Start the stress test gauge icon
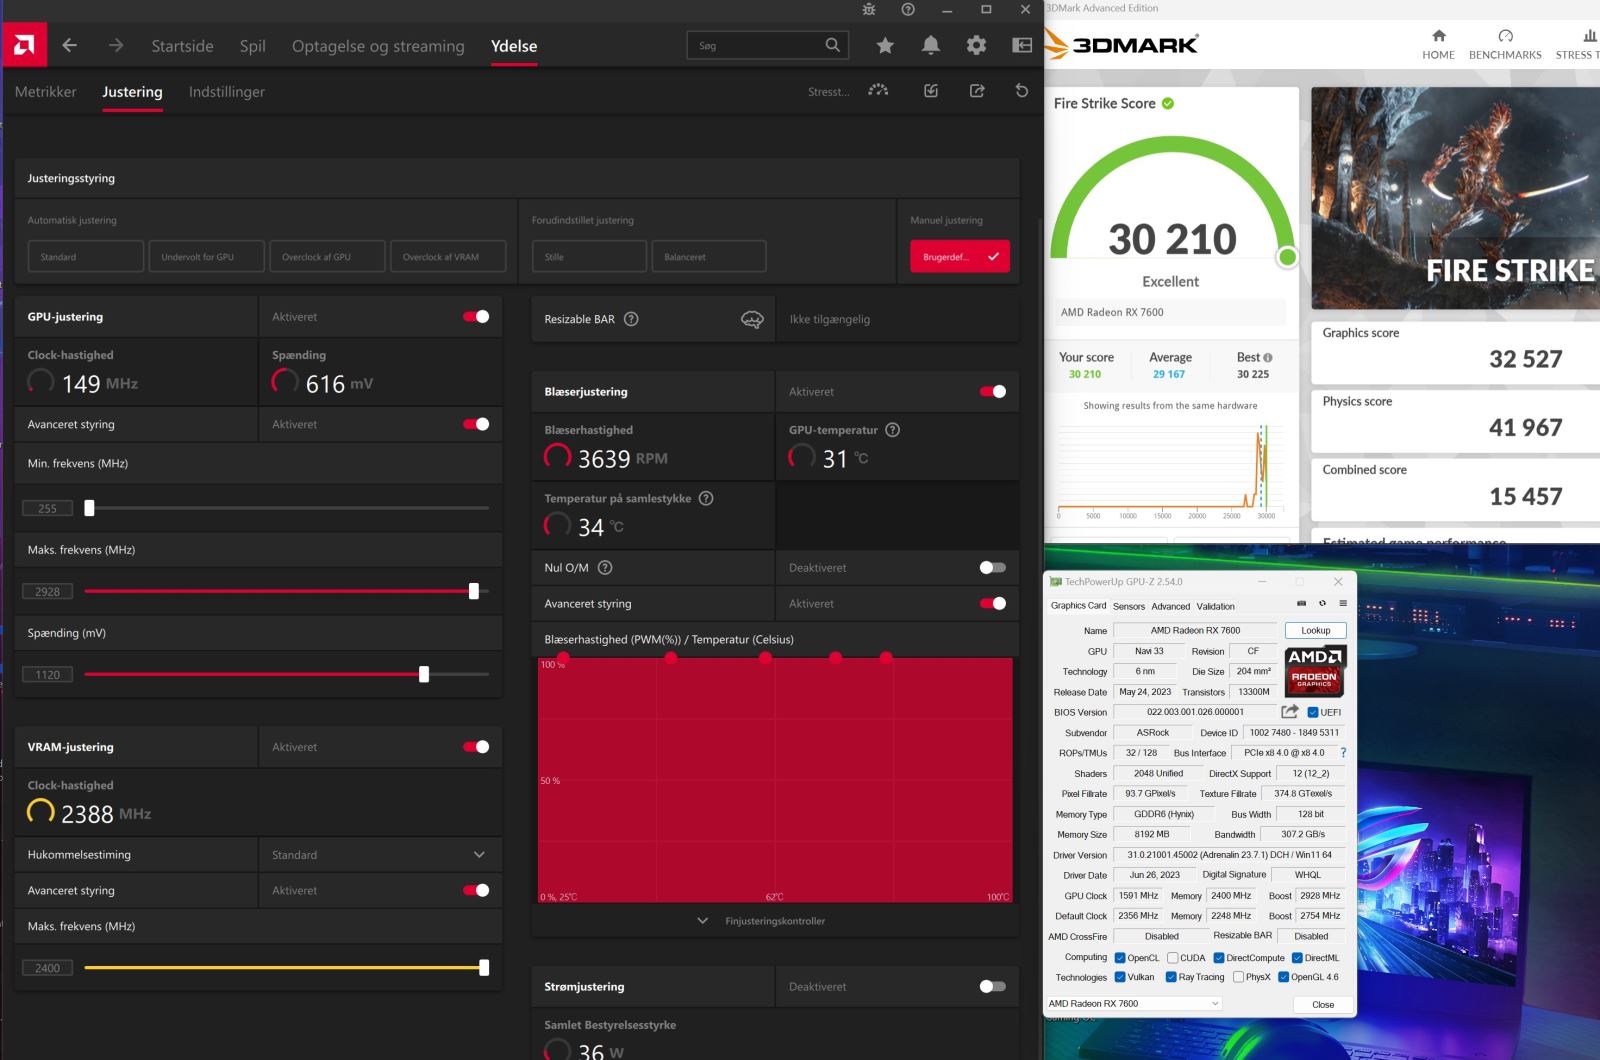The image size is (1600, 1060). (x=878, y=90)
